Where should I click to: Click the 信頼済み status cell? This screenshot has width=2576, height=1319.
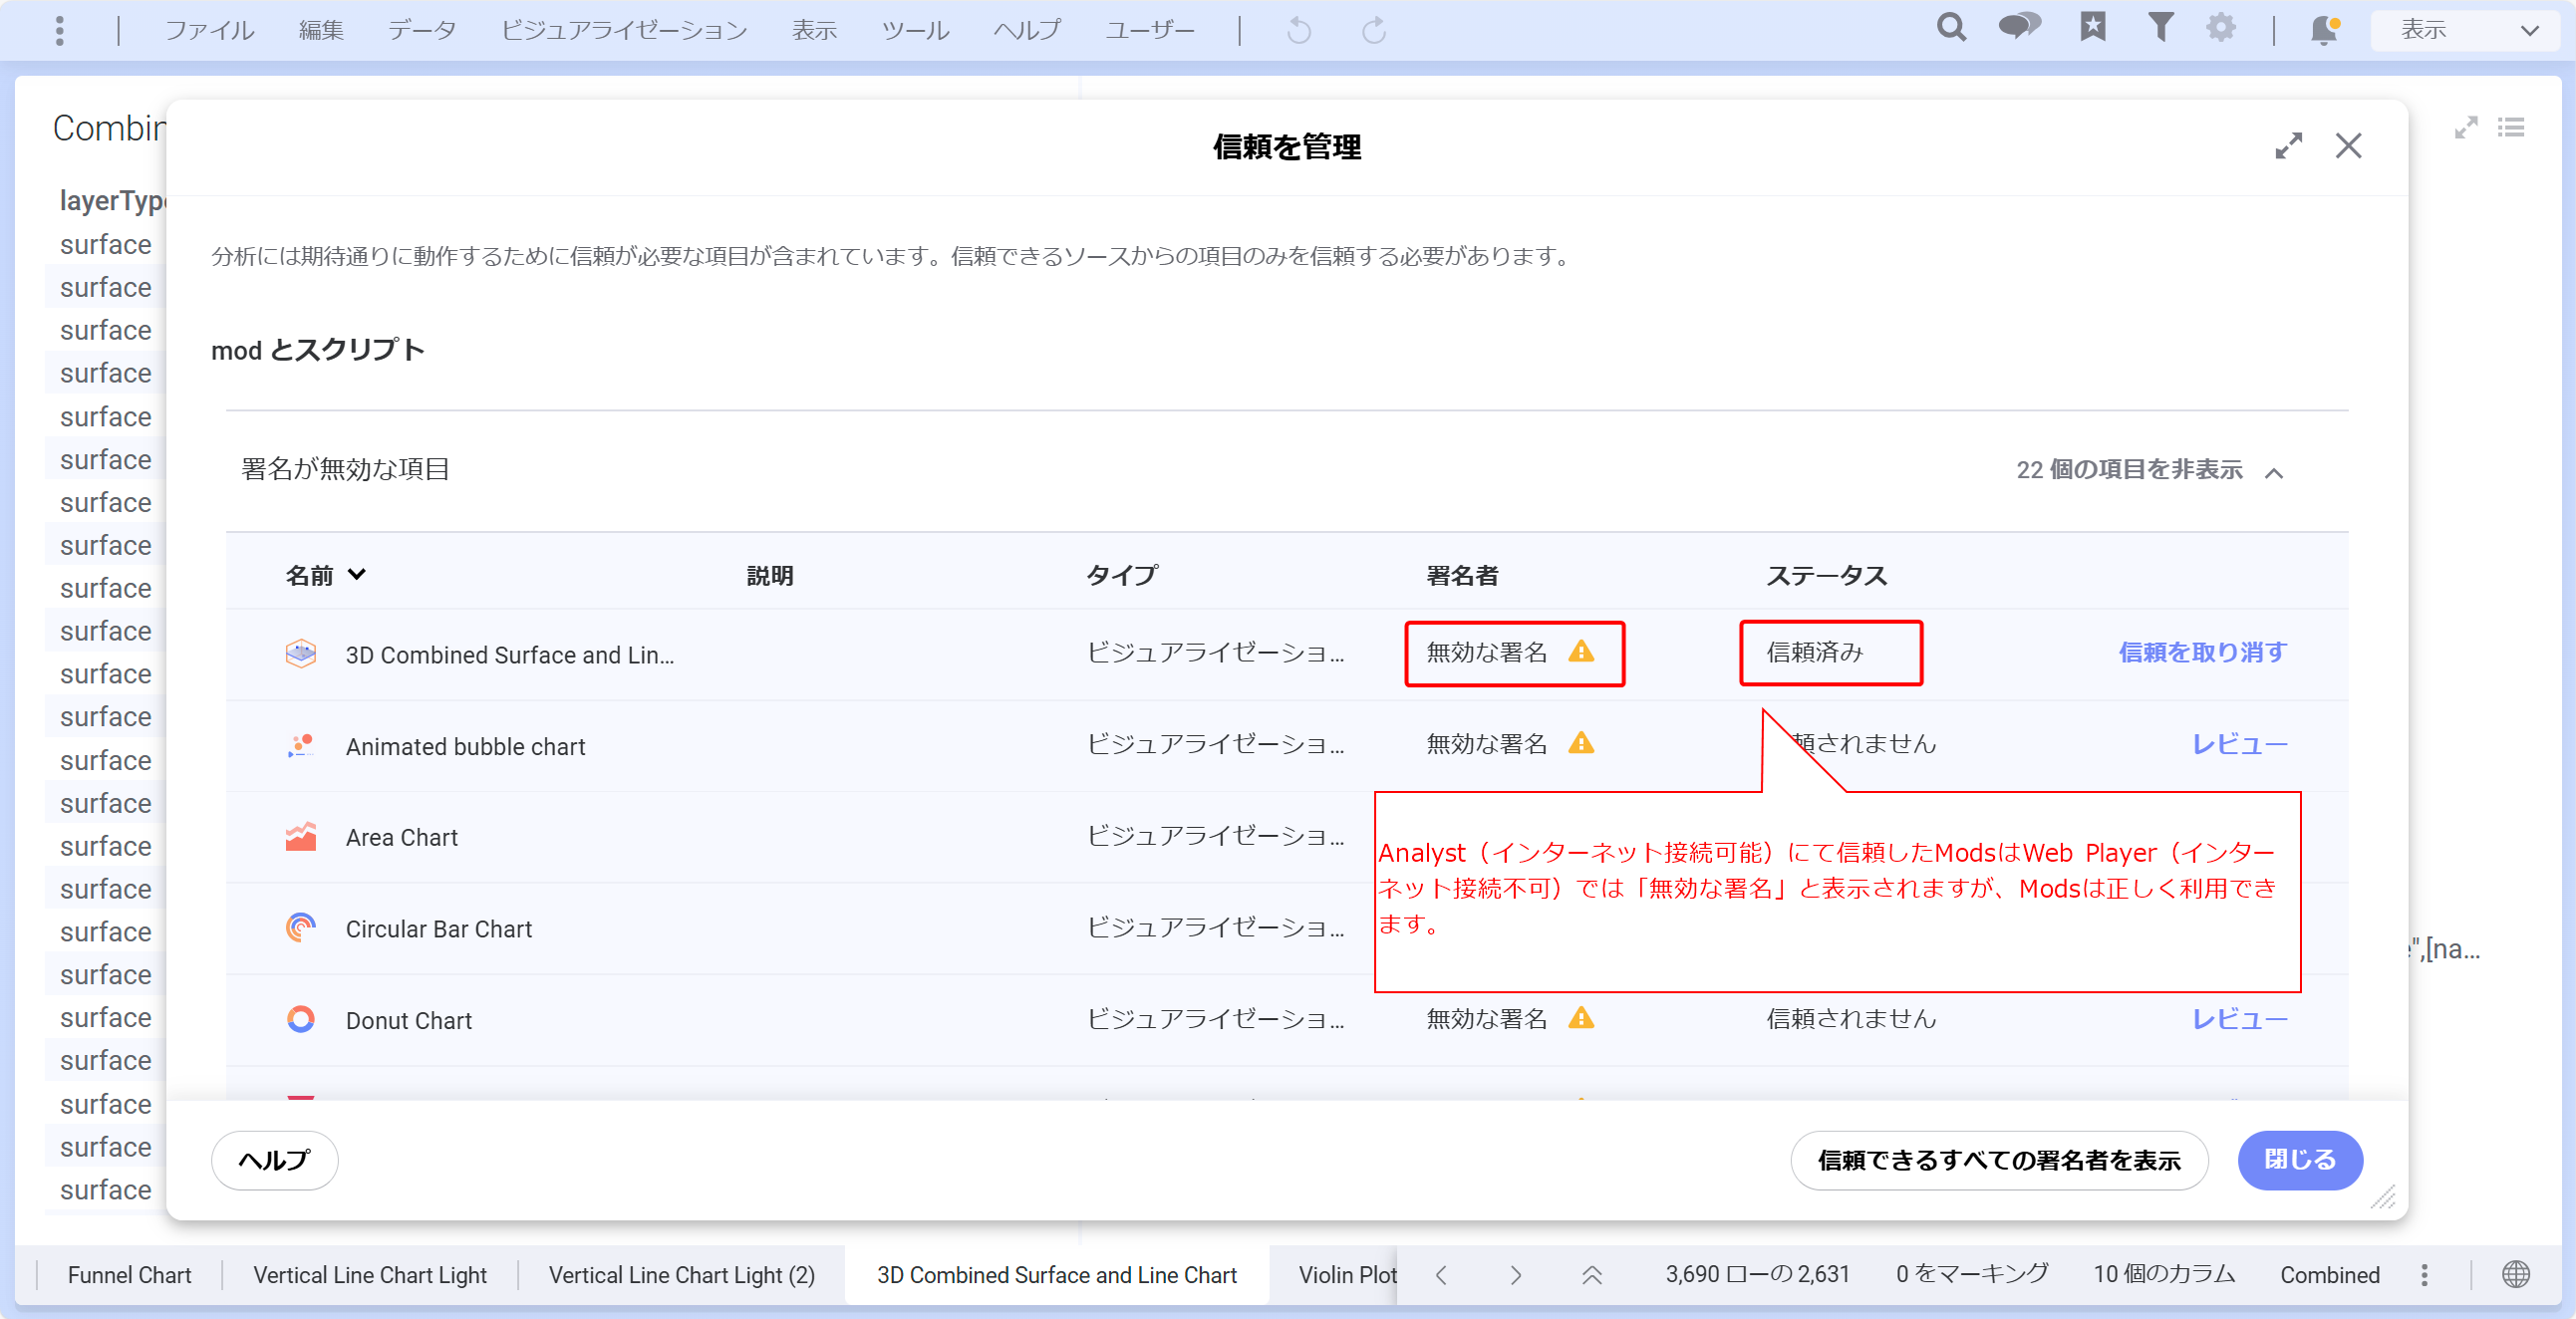1815,652
